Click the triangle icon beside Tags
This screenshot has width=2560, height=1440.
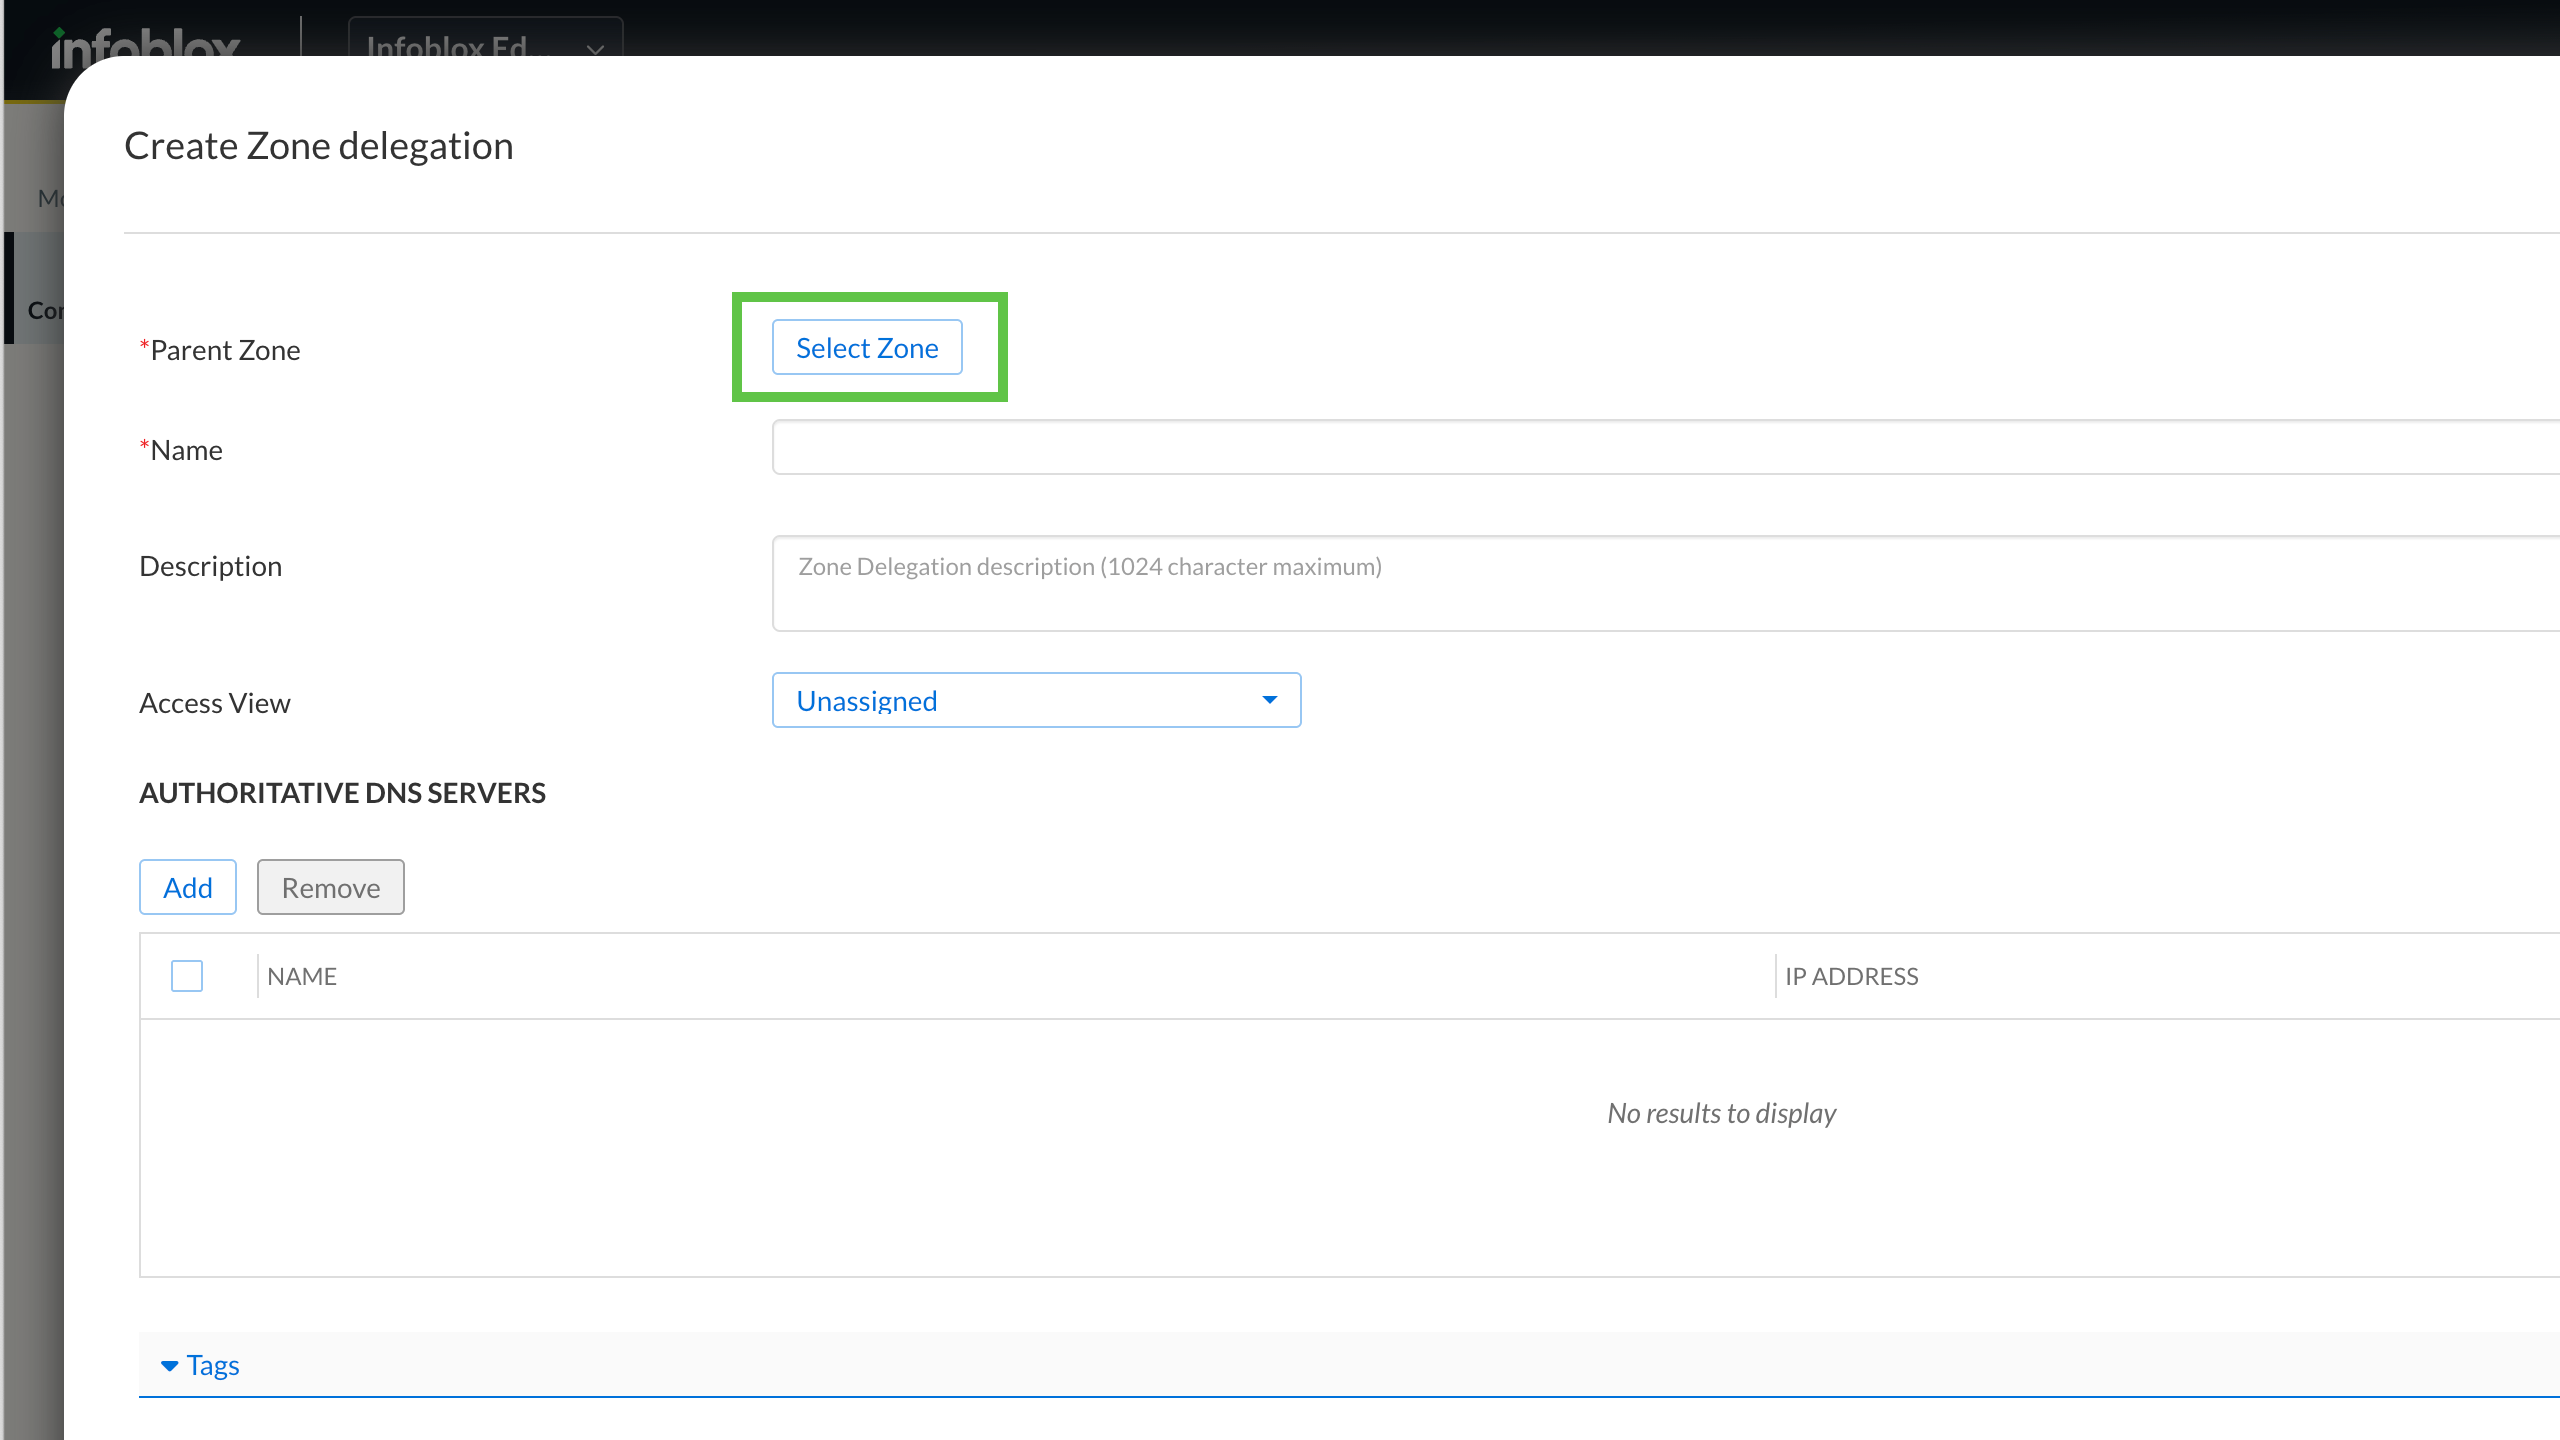tap(169, 1365)
